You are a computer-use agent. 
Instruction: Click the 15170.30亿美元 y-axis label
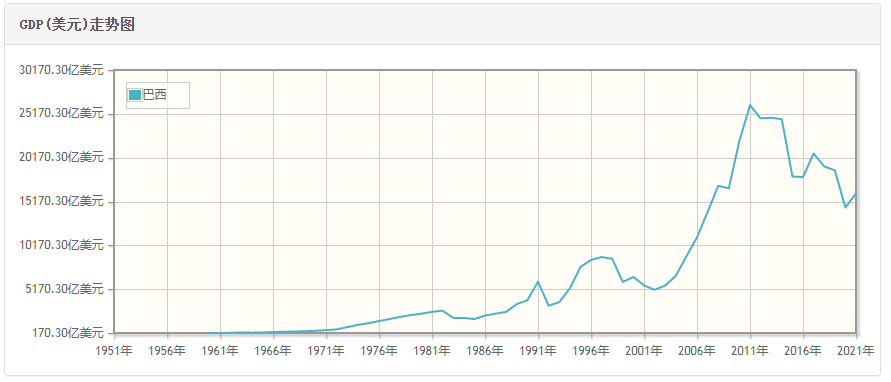click(x=62, y=201)
